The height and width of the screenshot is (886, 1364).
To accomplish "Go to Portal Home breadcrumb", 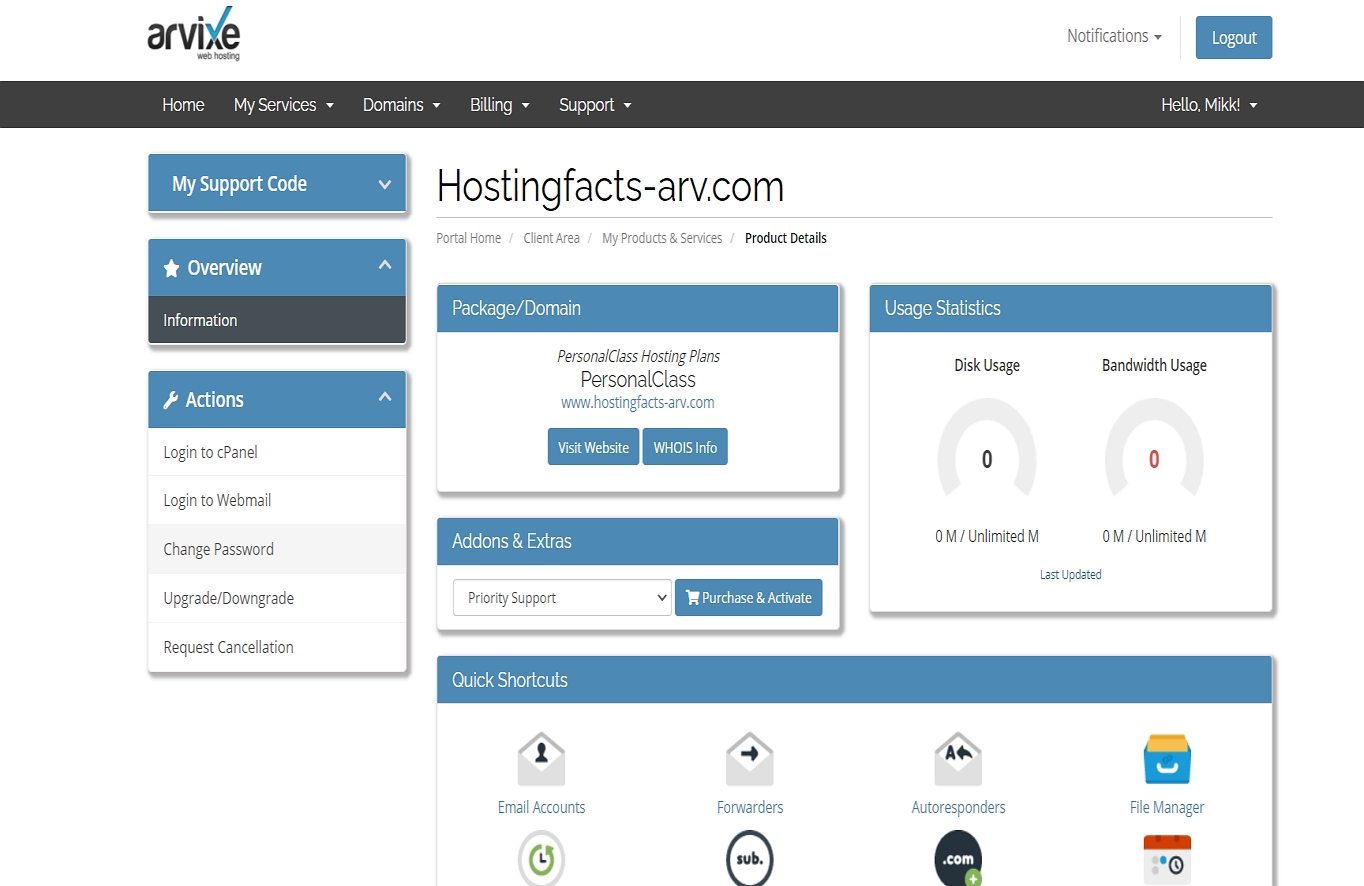I will (469, 238).
